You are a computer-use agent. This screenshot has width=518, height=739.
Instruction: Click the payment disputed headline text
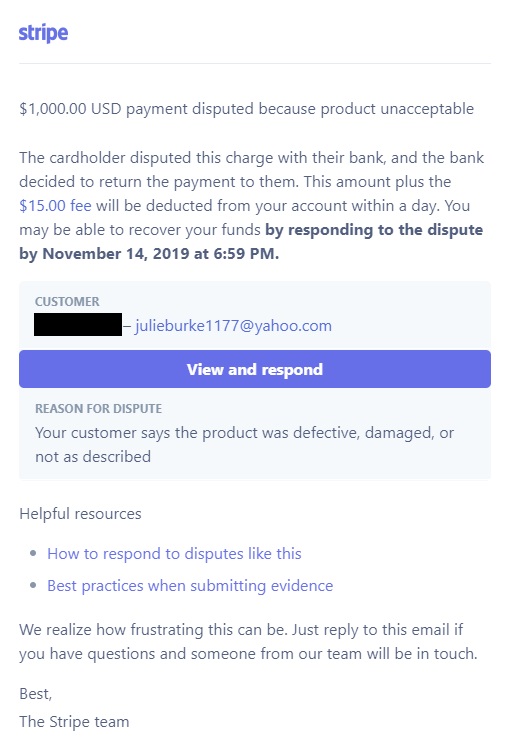point(247,109)
